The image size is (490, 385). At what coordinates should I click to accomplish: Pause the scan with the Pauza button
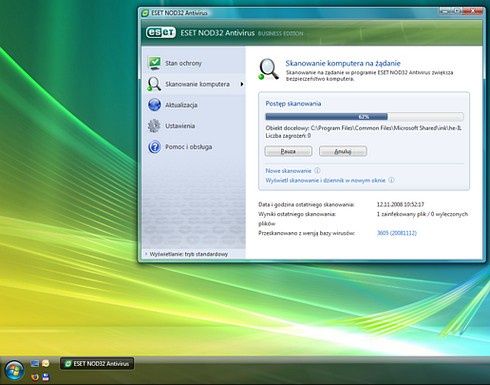288,151
